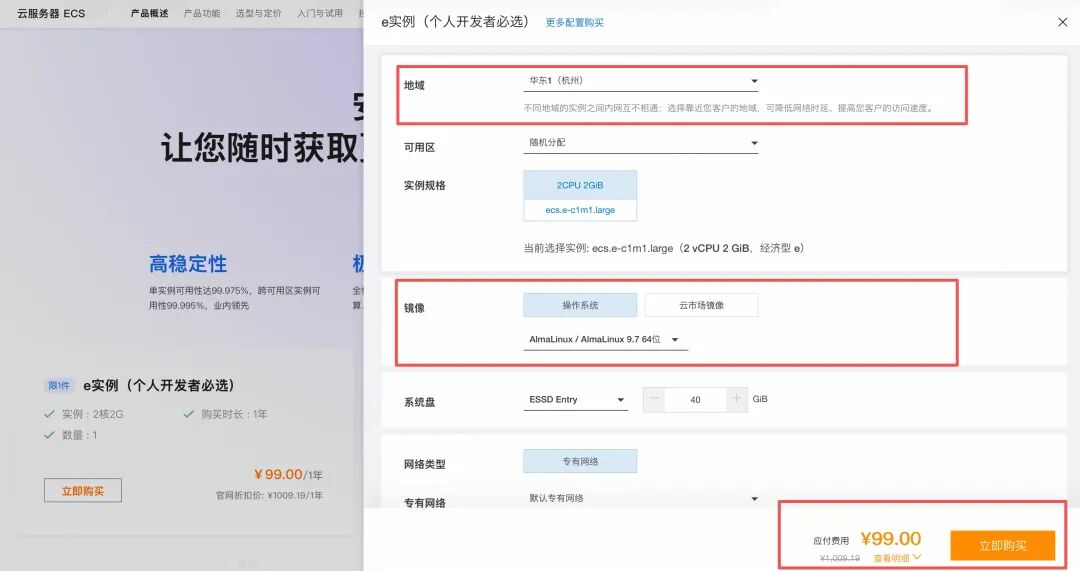Increase system disk size with plus button

tap(736, 399)
